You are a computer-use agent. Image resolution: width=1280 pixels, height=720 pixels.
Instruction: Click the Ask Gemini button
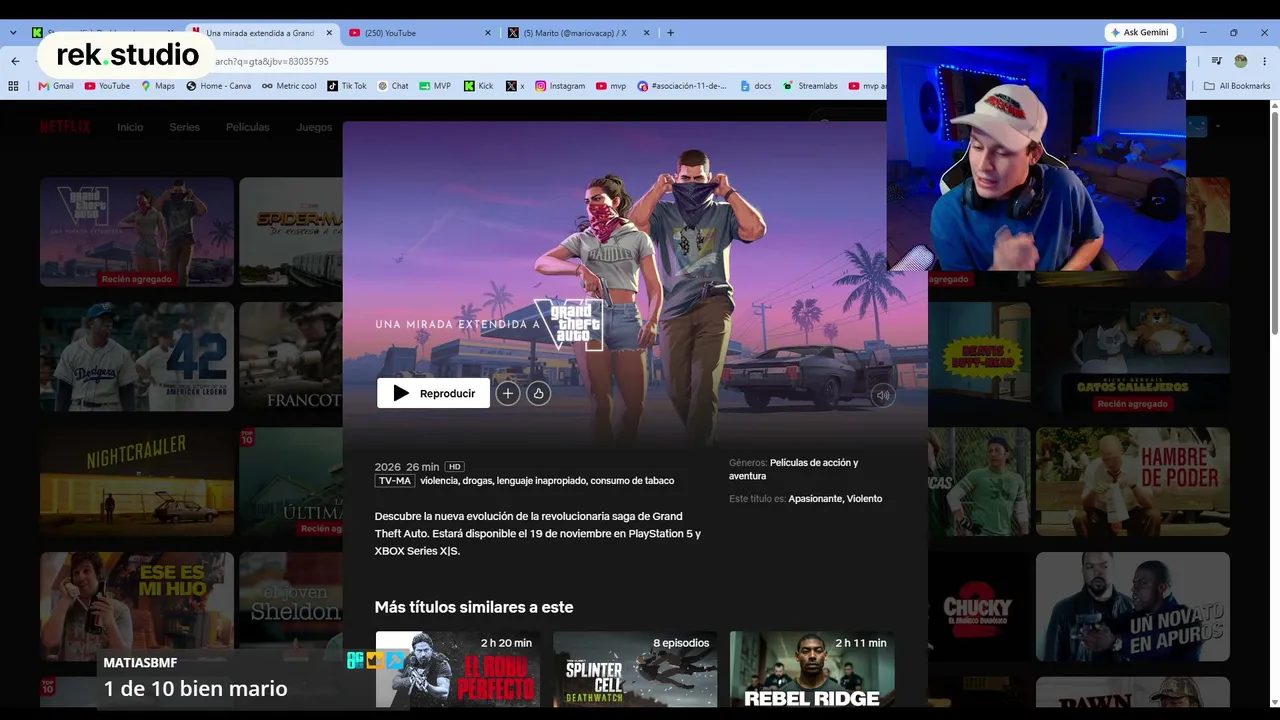(x=1139, y=32)
